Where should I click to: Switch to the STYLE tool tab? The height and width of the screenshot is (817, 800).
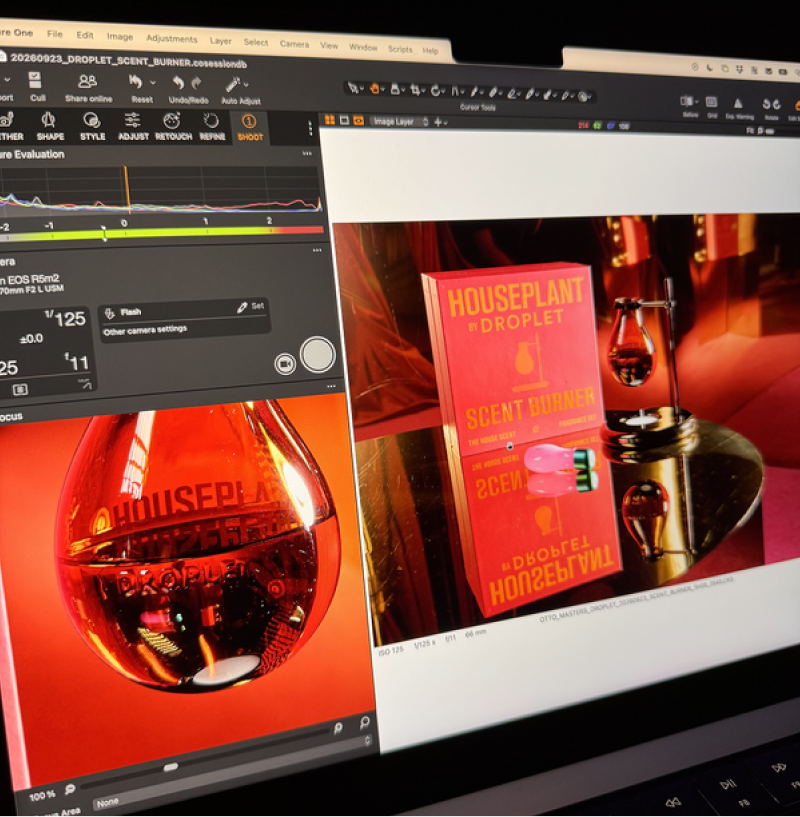92,127
